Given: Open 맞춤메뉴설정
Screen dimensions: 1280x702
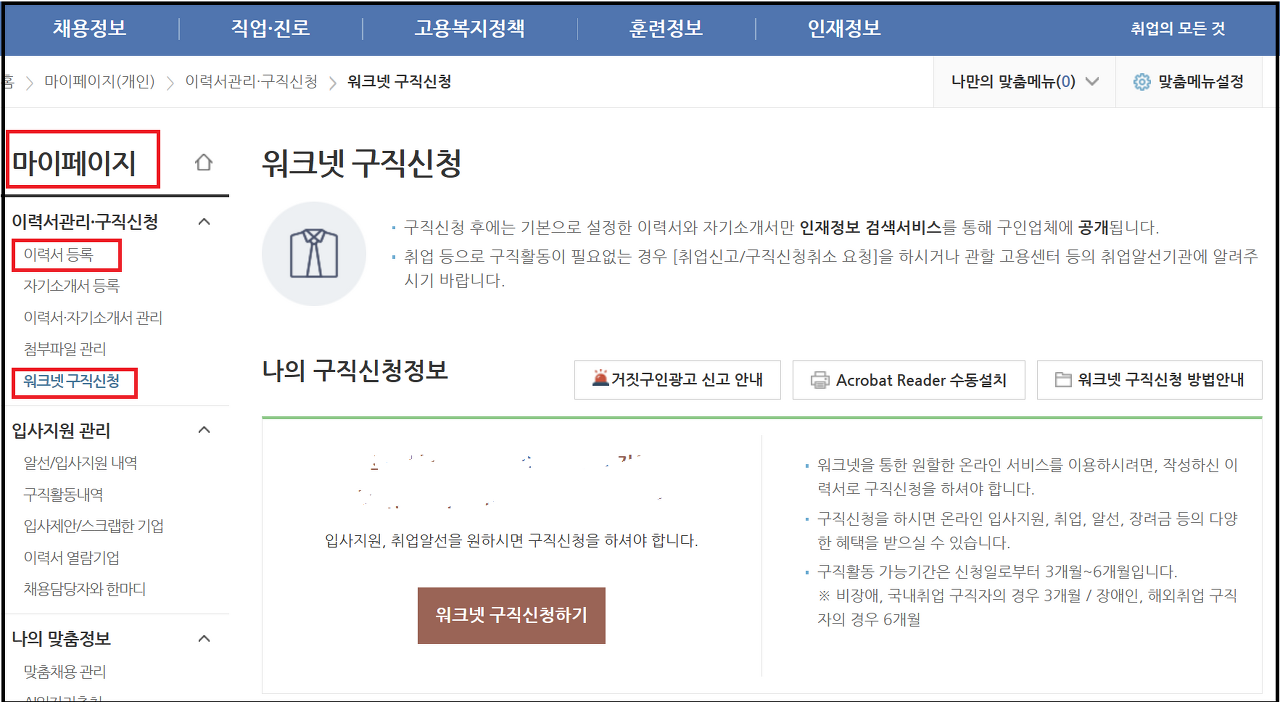Looking at the screenshot, I should pyautogui.click(x=1187, y=82).
